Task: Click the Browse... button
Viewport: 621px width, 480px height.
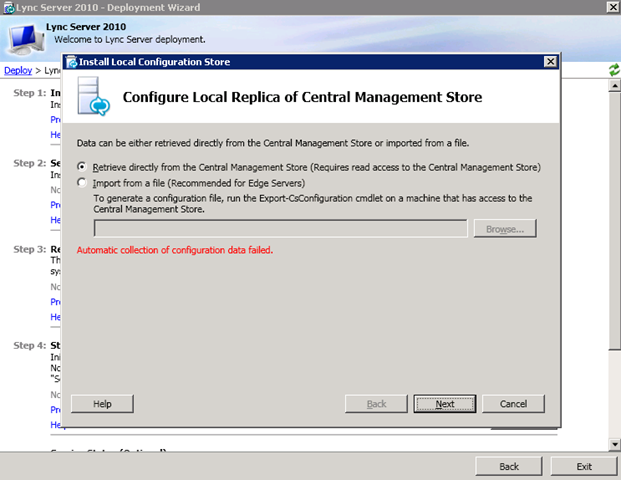Action: (x=505, y=229)
